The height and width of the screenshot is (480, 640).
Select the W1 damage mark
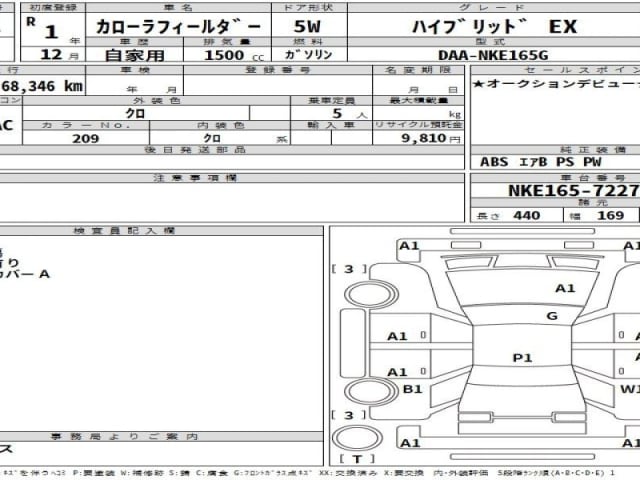pos(630,389)
